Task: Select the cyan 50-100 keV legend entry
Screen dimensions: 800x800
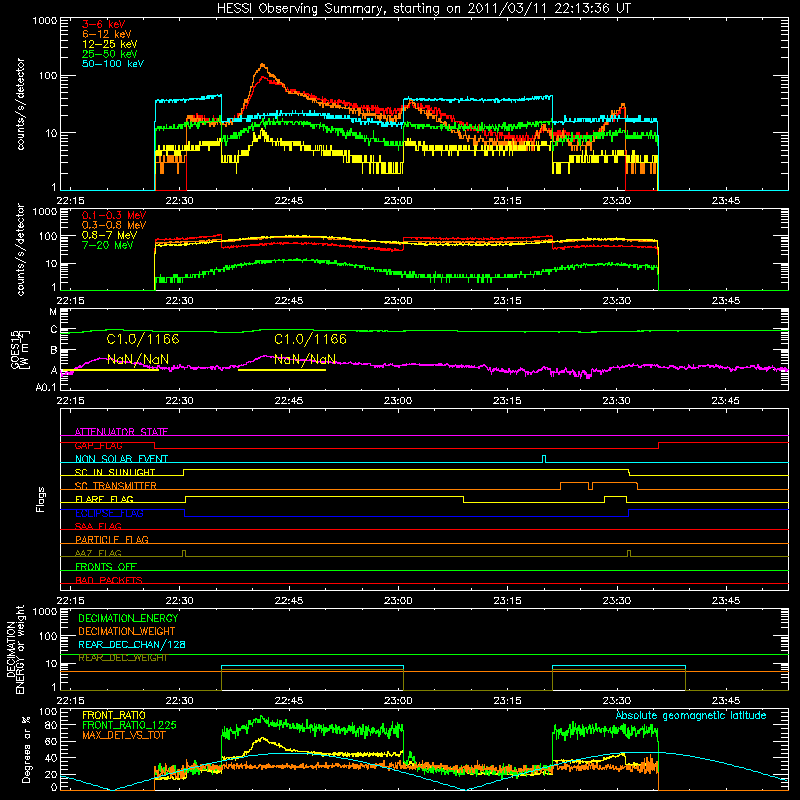Action: coord(113,64)
